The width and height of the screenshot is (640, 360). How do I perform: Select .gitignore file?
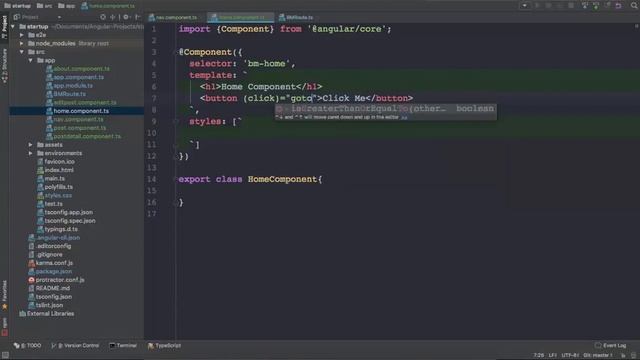(45, 255)
